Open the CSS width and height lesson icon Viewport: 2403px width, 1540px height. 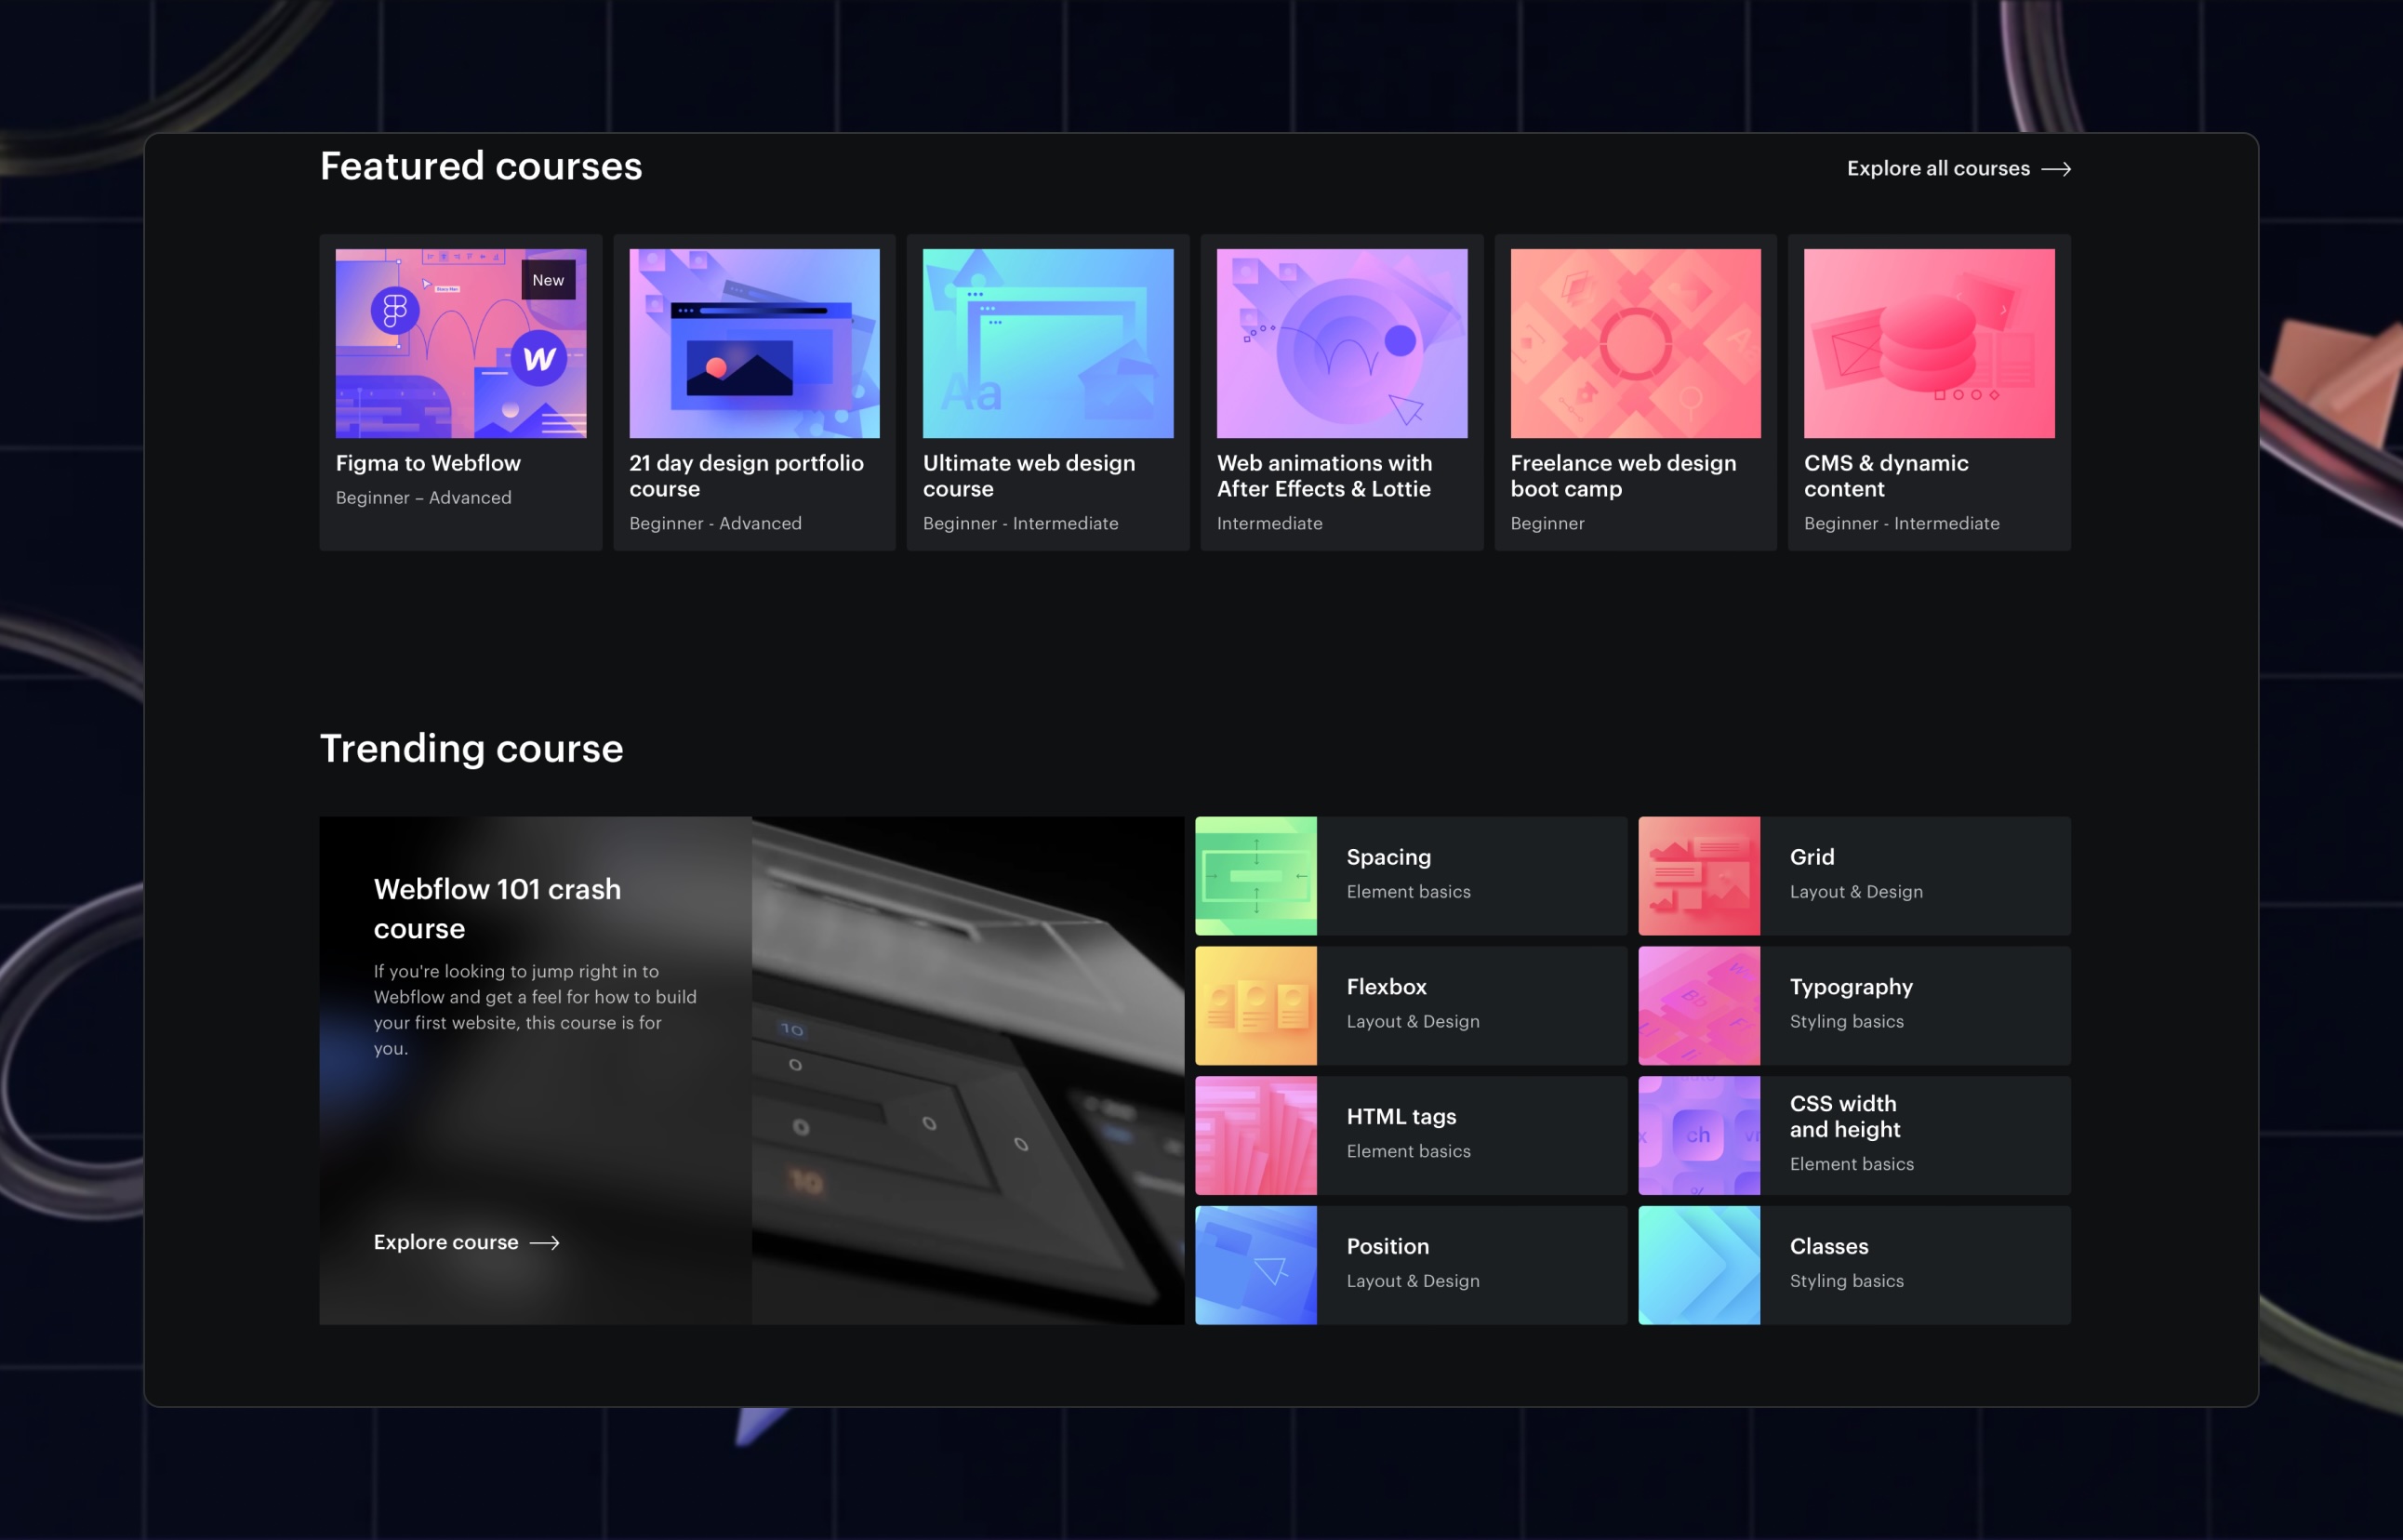1699,1135
